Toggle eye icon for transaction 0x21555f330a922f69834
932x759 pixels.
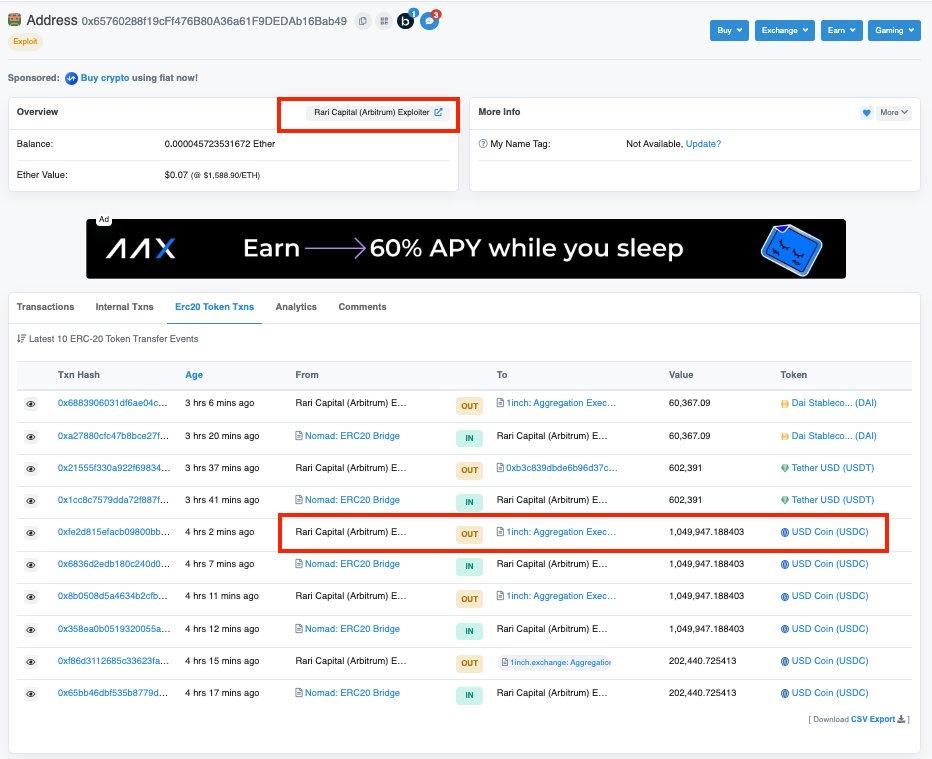click(x=31, y=468)
